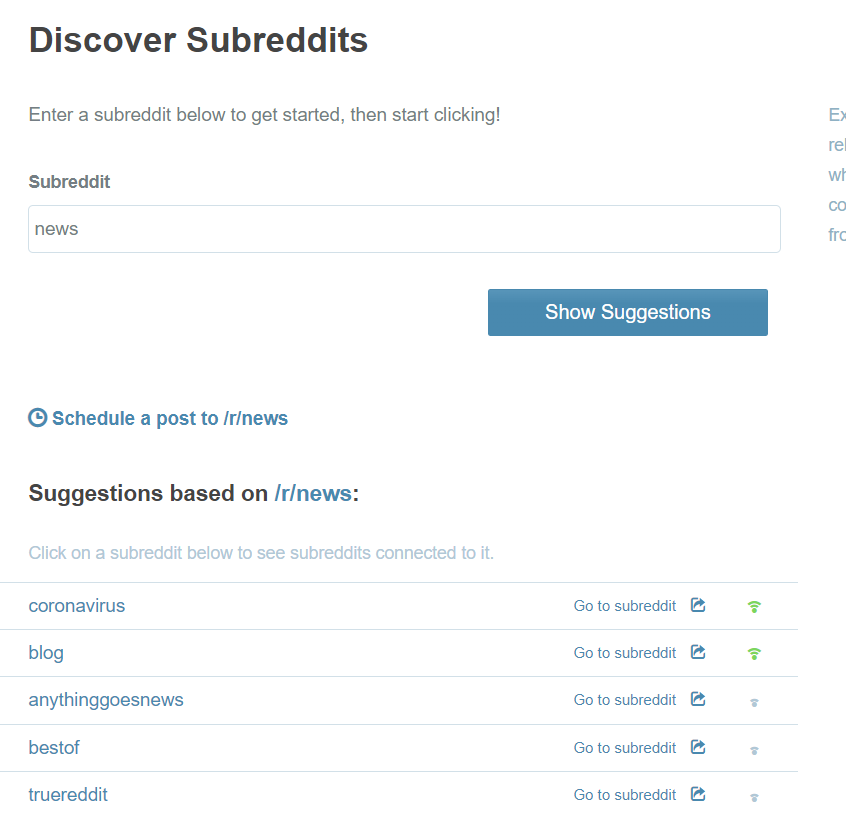The image size is (846, 817).
Task: Click green signal icon in blog row
Action: coord(754,654)
